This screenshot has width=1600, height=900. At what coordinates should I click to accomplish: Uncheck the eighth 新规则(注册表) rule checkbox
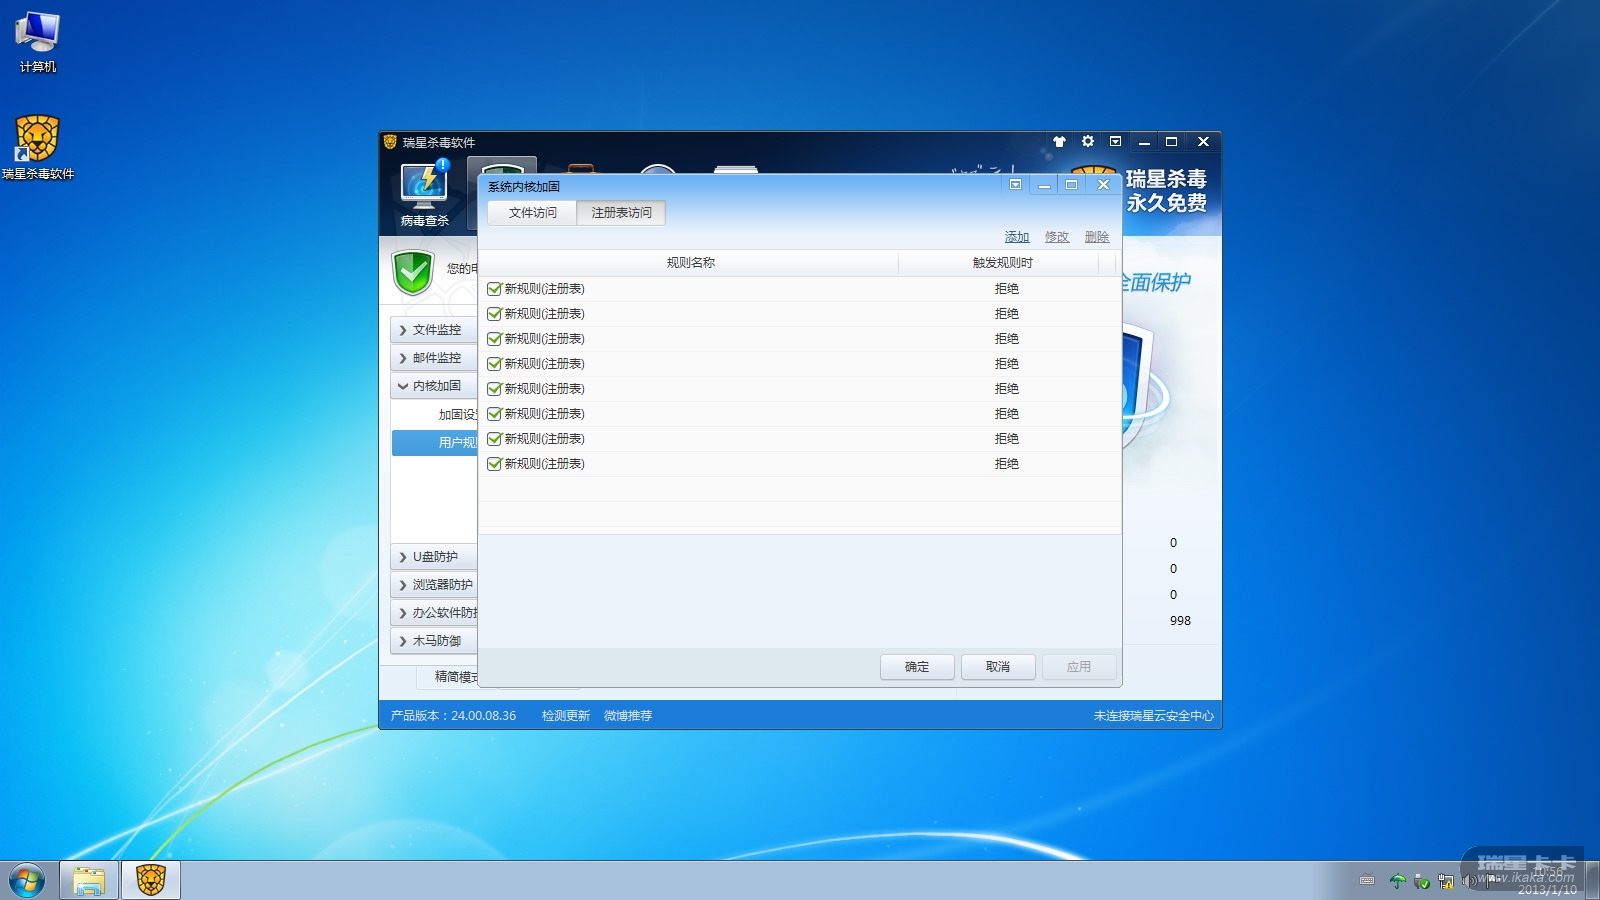coord(494,464)
